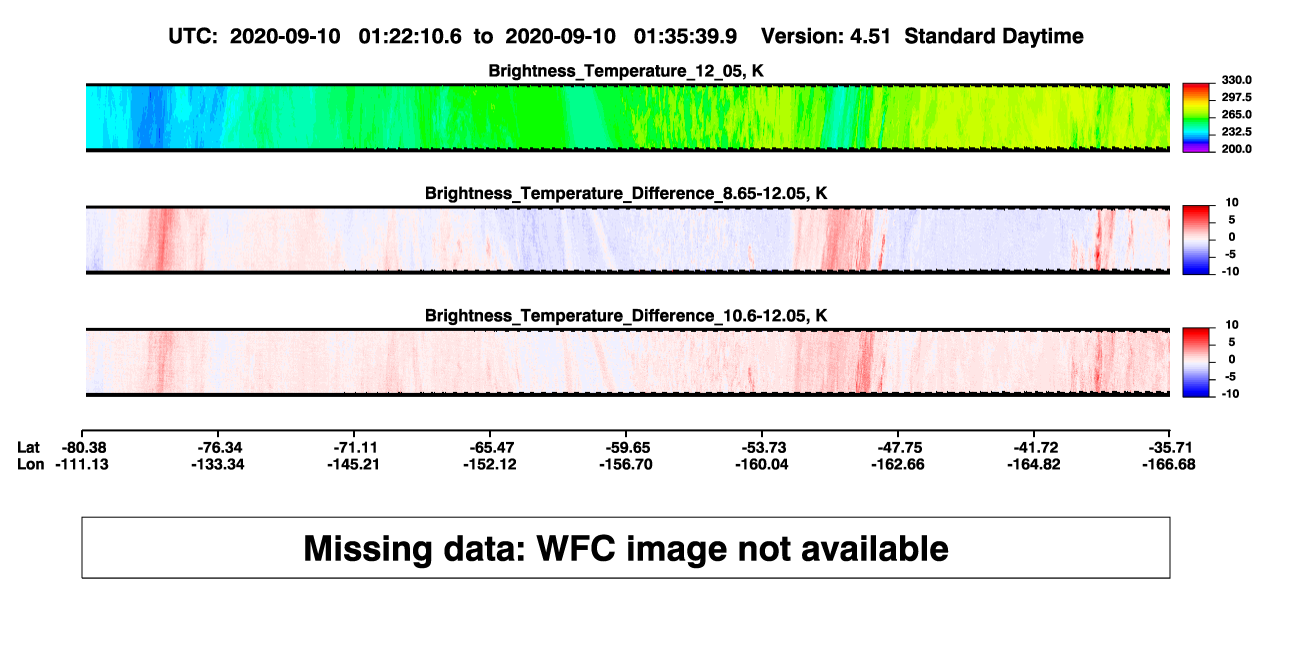Click longitude value -152.12
The width and height of the screenshot is (1300, 667).
point(492,464)
